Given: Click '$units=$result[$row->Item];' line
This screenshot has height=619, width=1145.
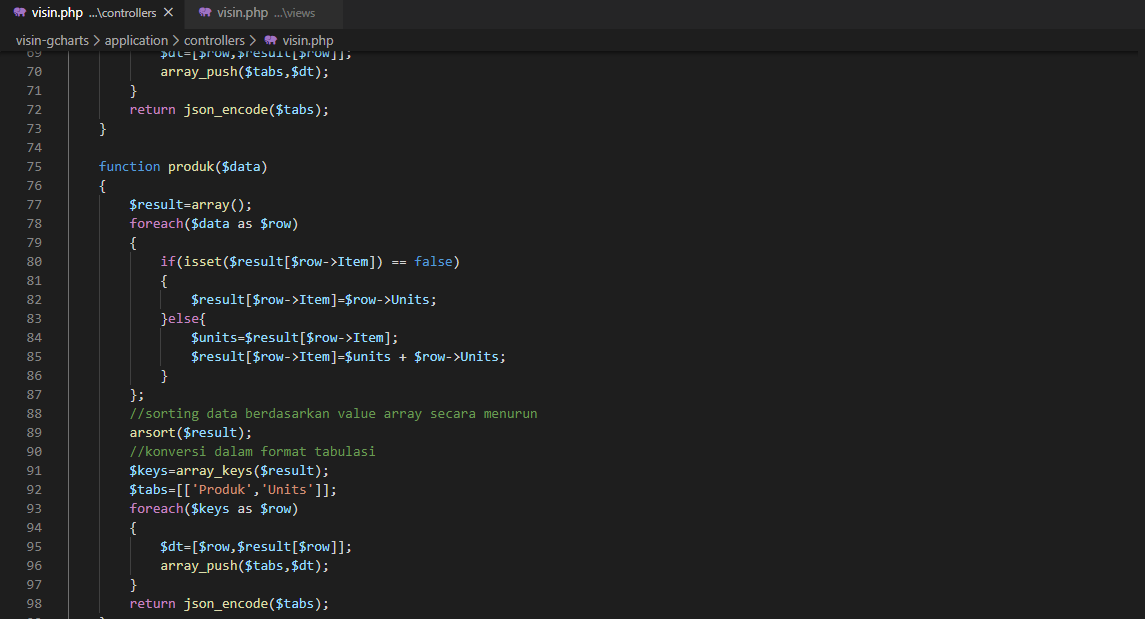Looking at the screenshot, I should (x=295, y=337).
